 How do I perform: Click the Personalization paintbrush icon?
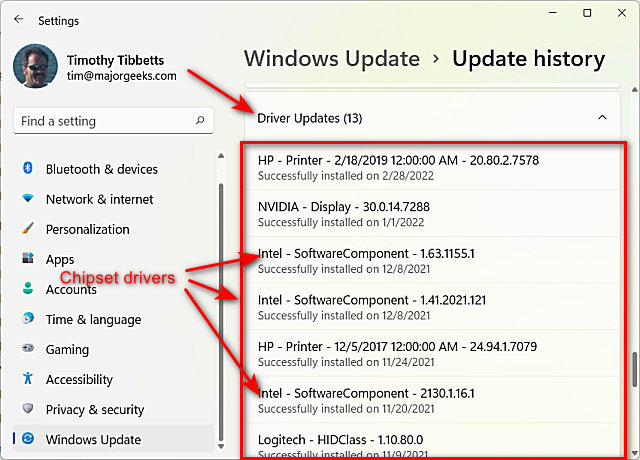tap(28, 229)
